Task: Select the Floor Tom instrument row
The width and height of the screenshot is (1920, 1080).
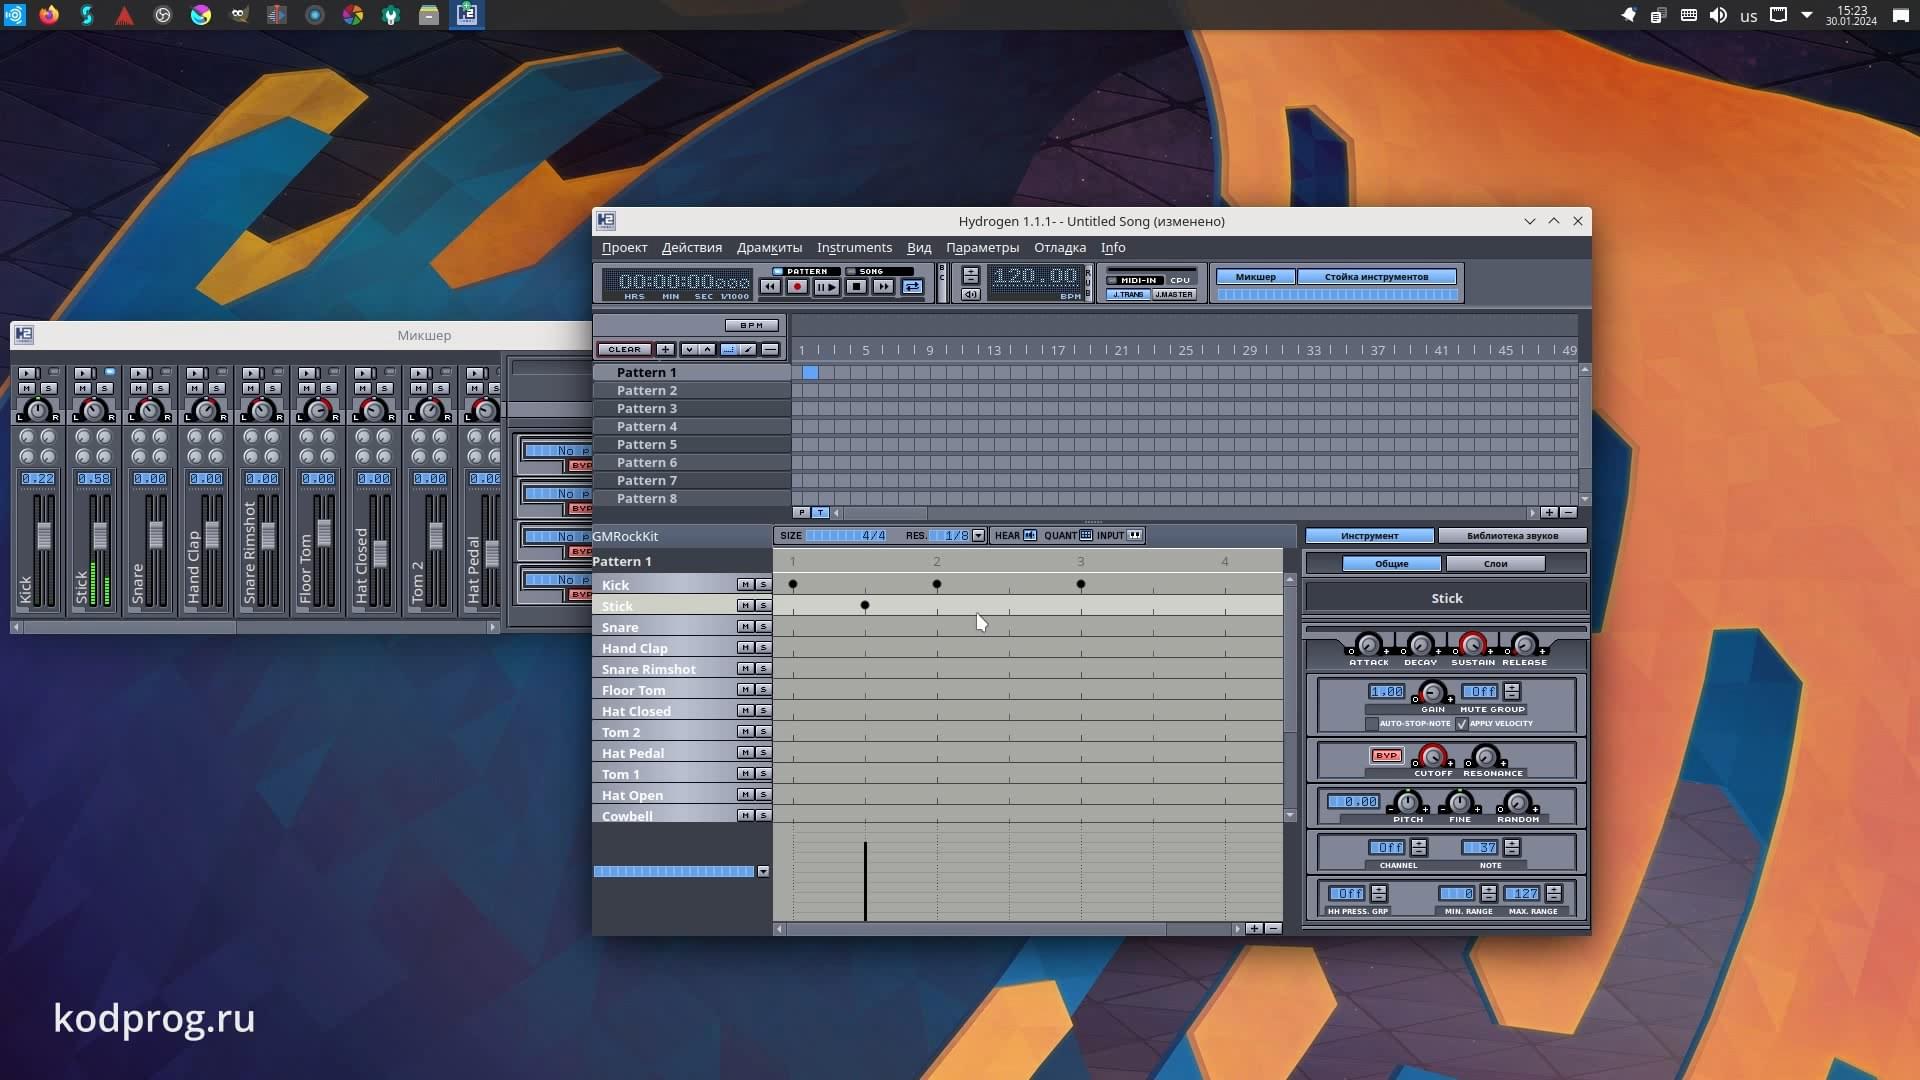Action: click(664, 690)
